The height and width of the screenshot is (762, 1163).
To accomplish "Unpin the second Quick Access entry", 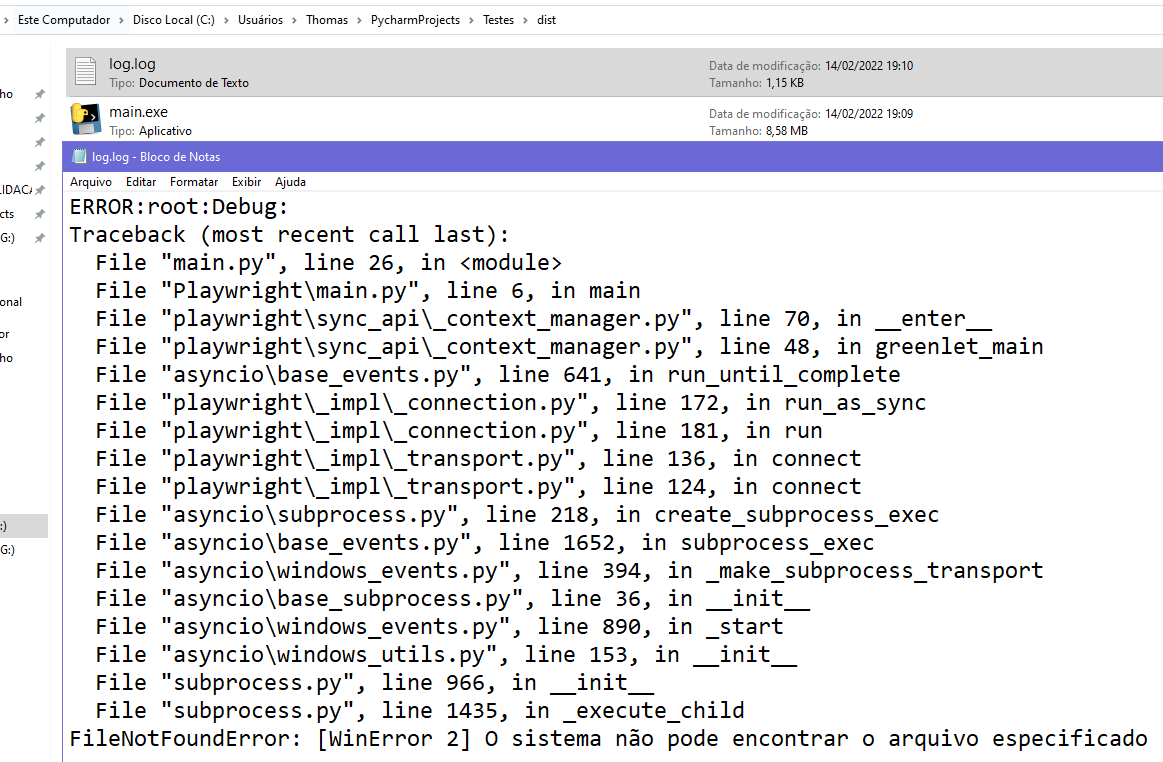I will pos(39,117).
